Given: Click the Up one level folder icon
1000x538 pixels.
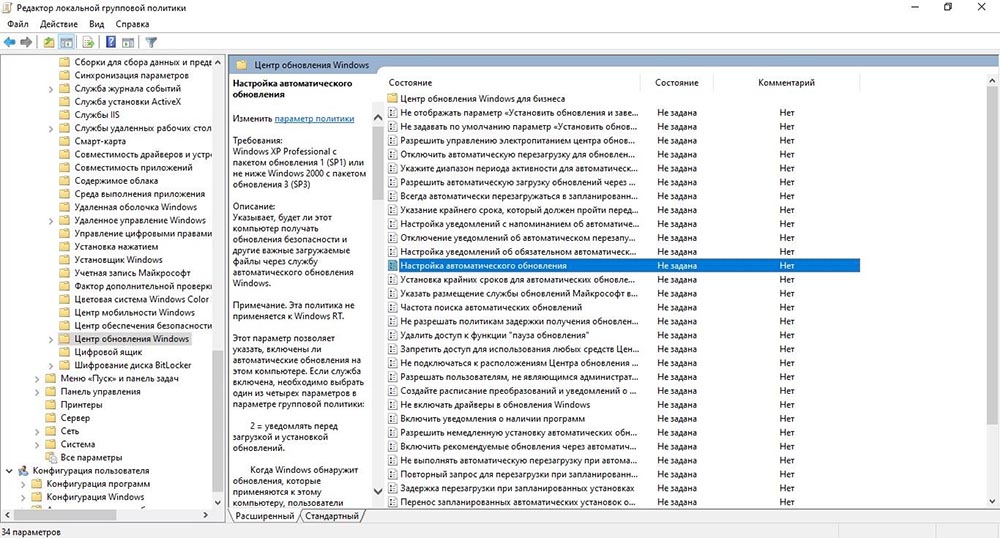Looking at the screenshot, I should (x=49, y=42).
